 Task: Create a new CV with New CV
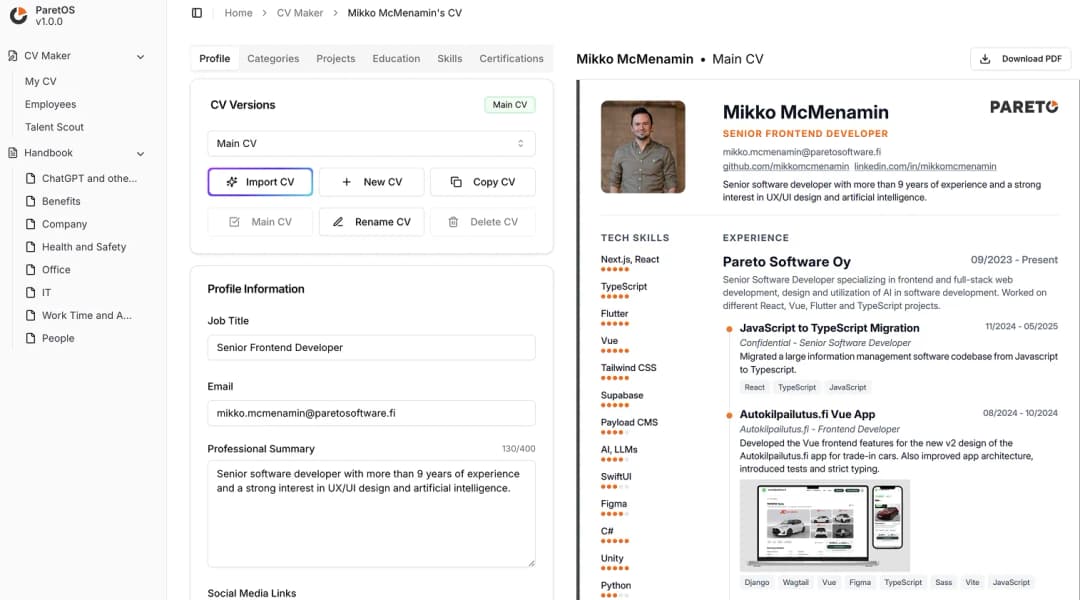371,182
